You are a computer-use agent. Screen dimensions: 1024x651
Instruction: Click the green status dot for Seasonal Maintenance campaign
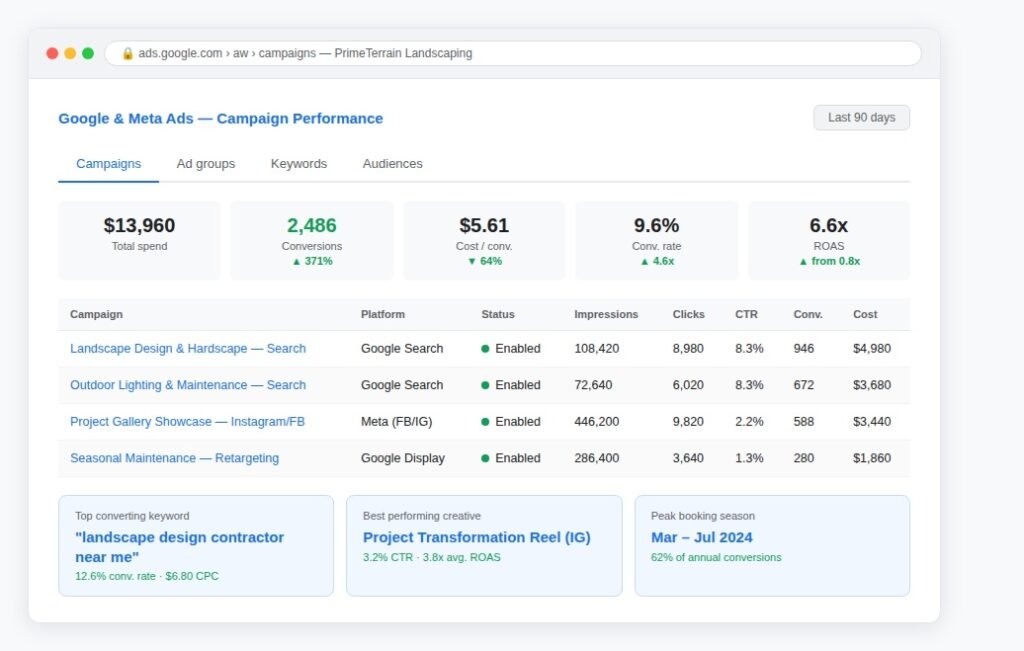[x=485, y=458]
